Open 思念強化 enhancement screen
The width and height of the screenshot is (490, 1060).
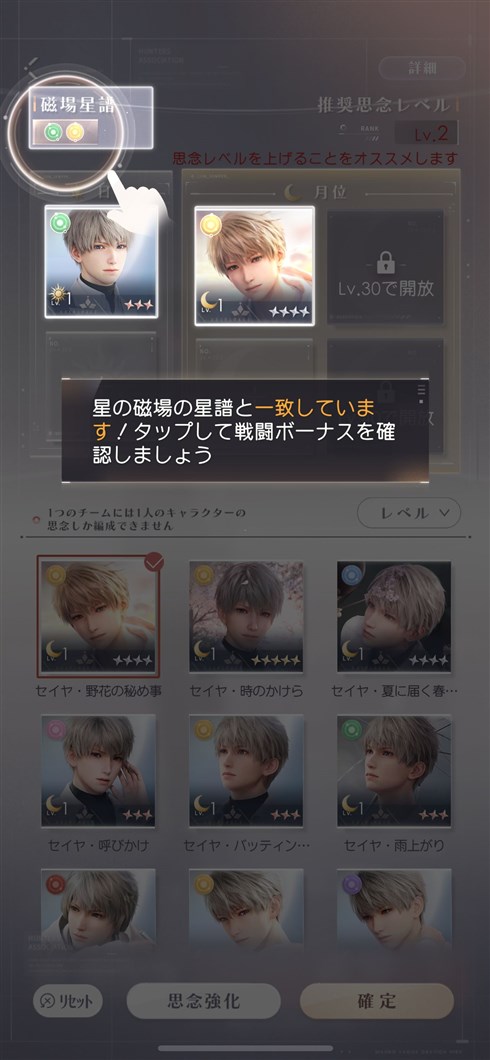click(203, 1001)
